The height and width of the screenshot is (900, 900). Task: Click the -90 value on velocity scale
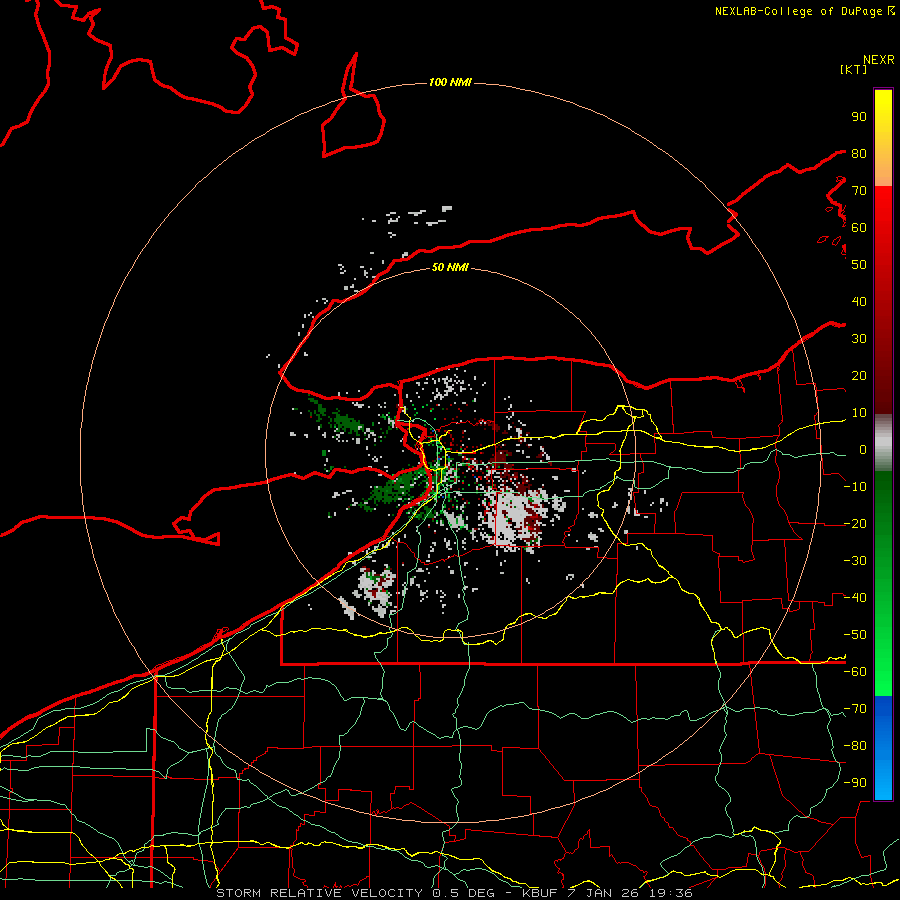855,783
